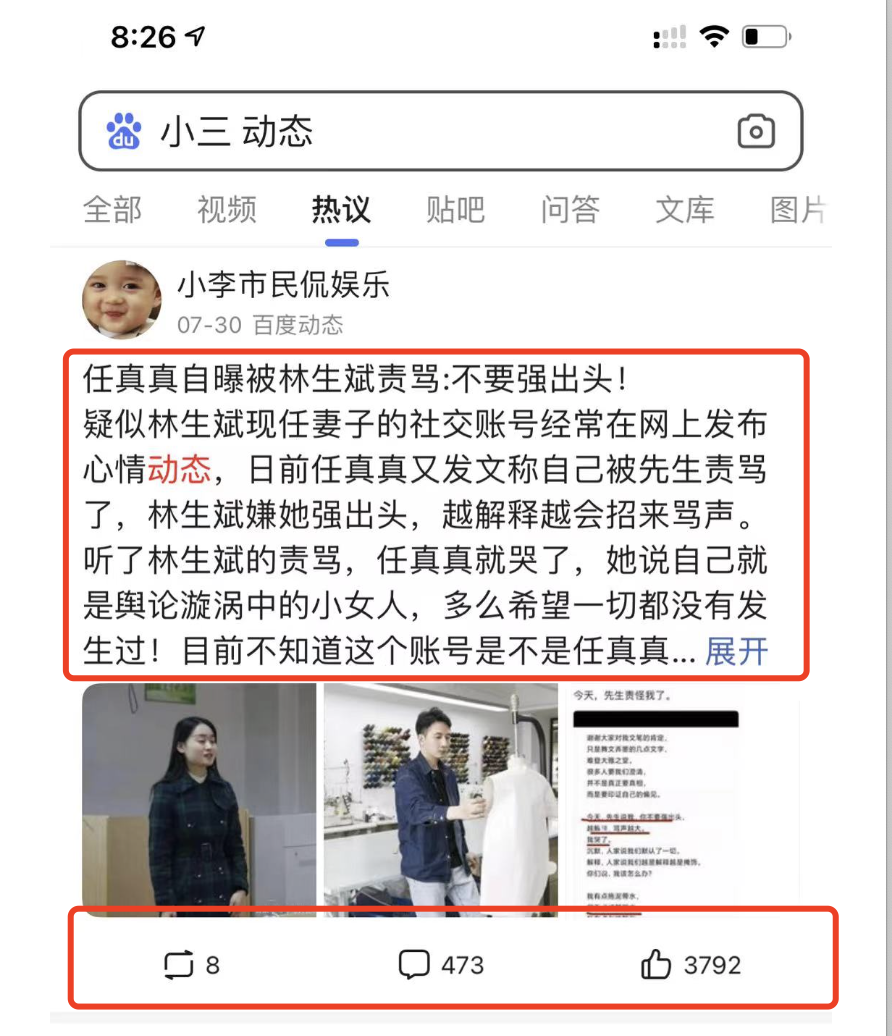Tap the battery indicator in status bar

click(x=766, y=36)
